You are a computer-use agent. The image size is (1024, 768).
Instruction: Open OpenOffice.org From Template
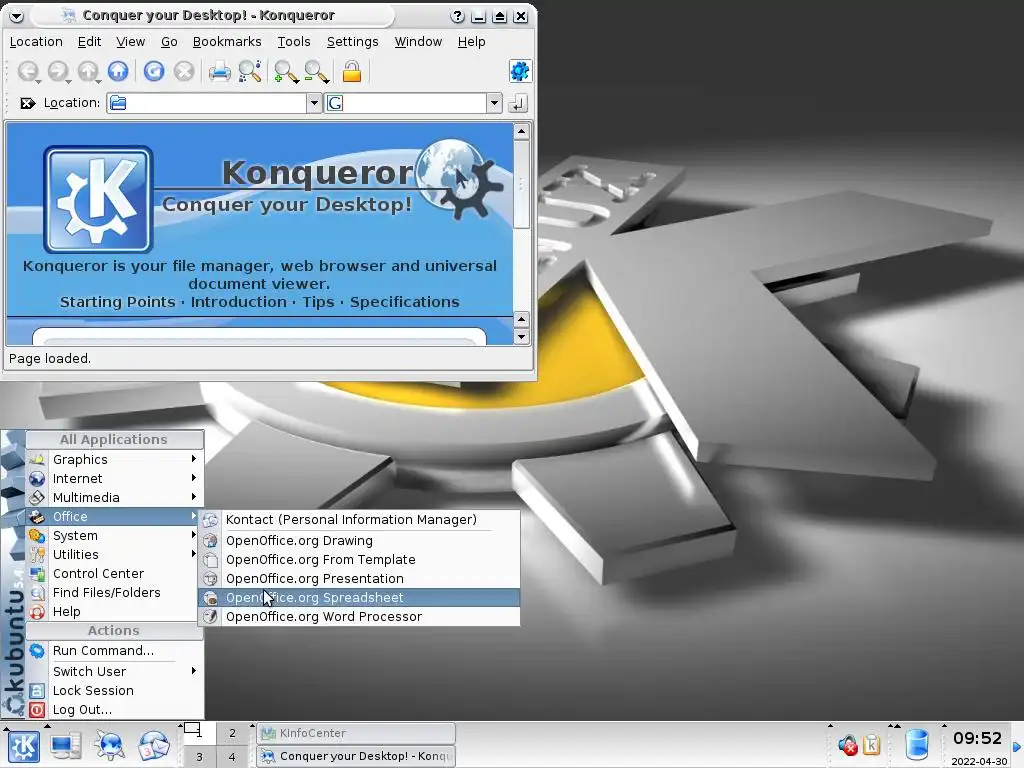pyautogui.click(x=359, y=560)
